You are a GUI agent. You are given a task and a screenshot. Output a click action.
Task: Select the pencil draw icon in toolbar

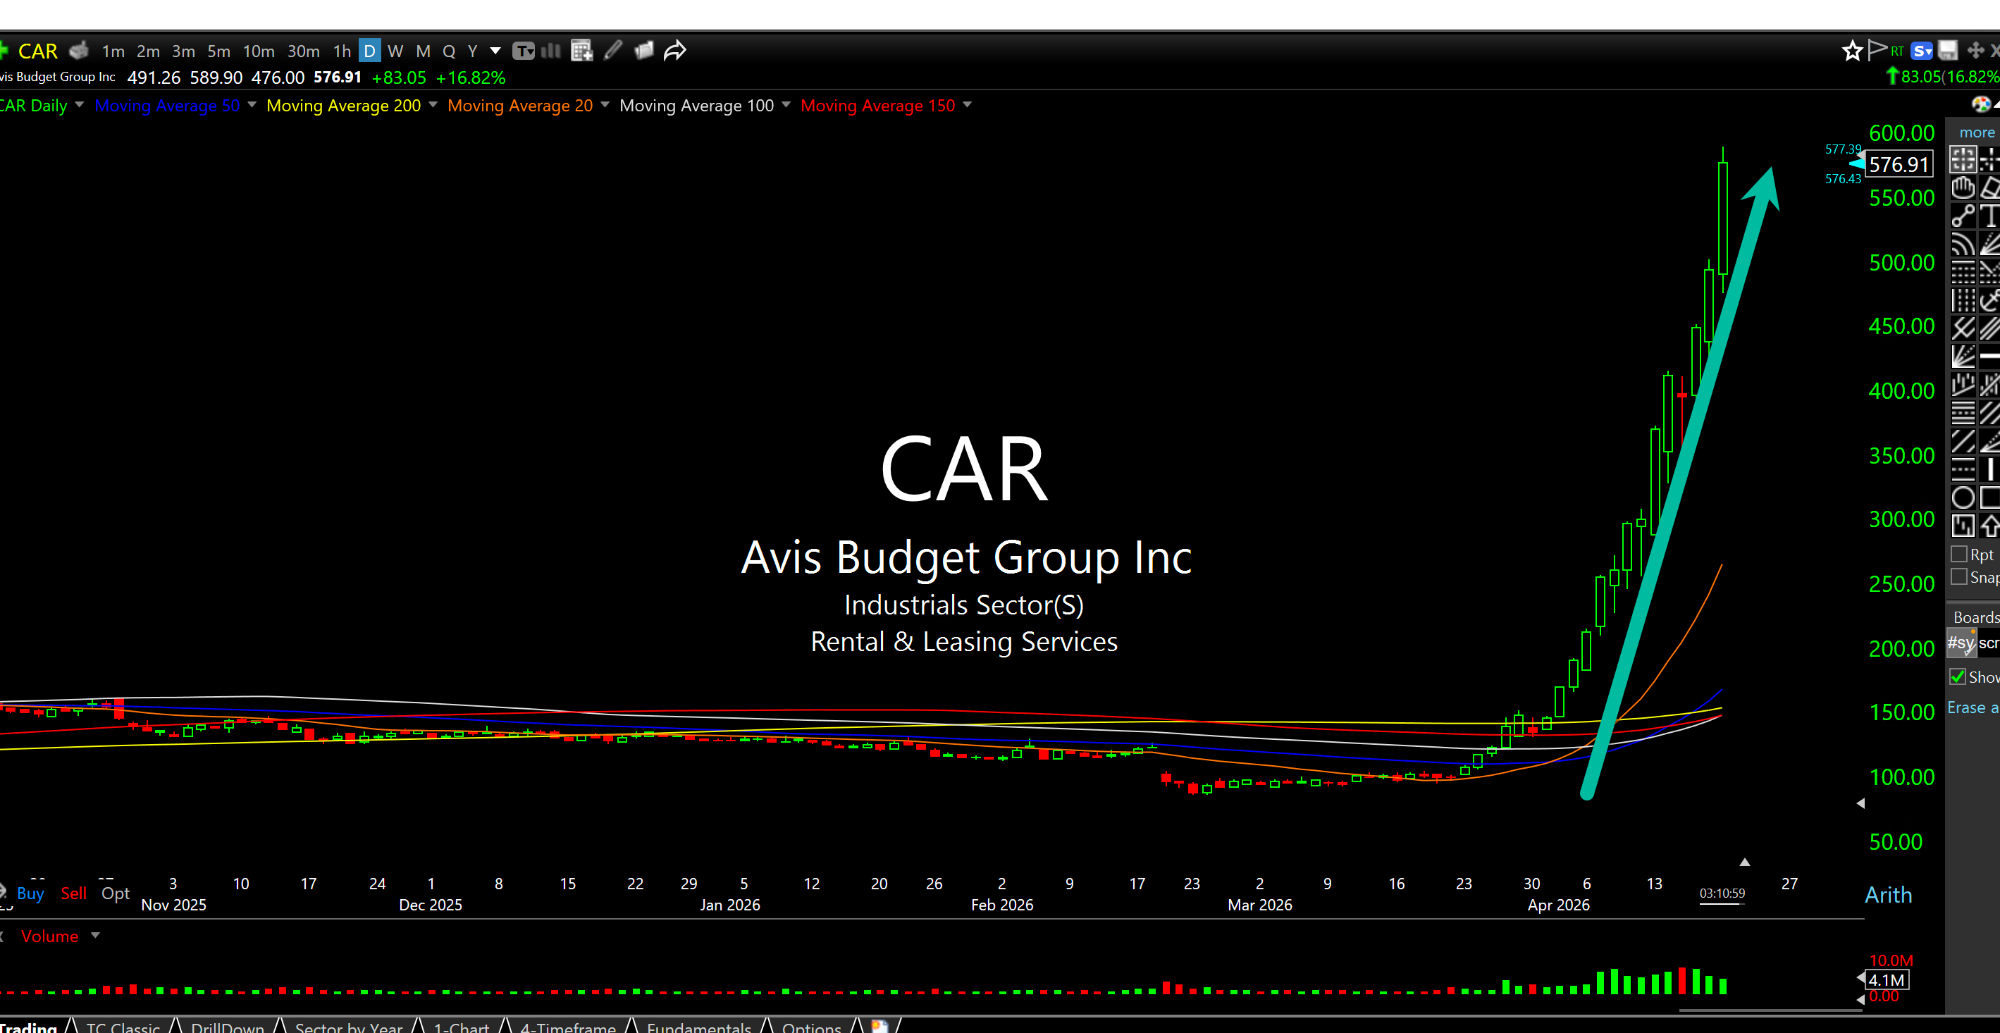(613, 51)
